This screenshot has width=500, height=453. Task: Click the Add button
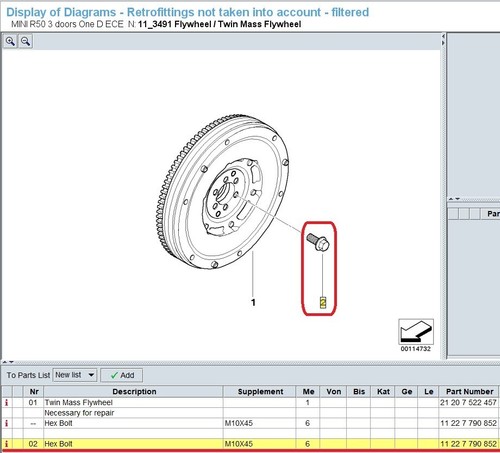(122, 375)
